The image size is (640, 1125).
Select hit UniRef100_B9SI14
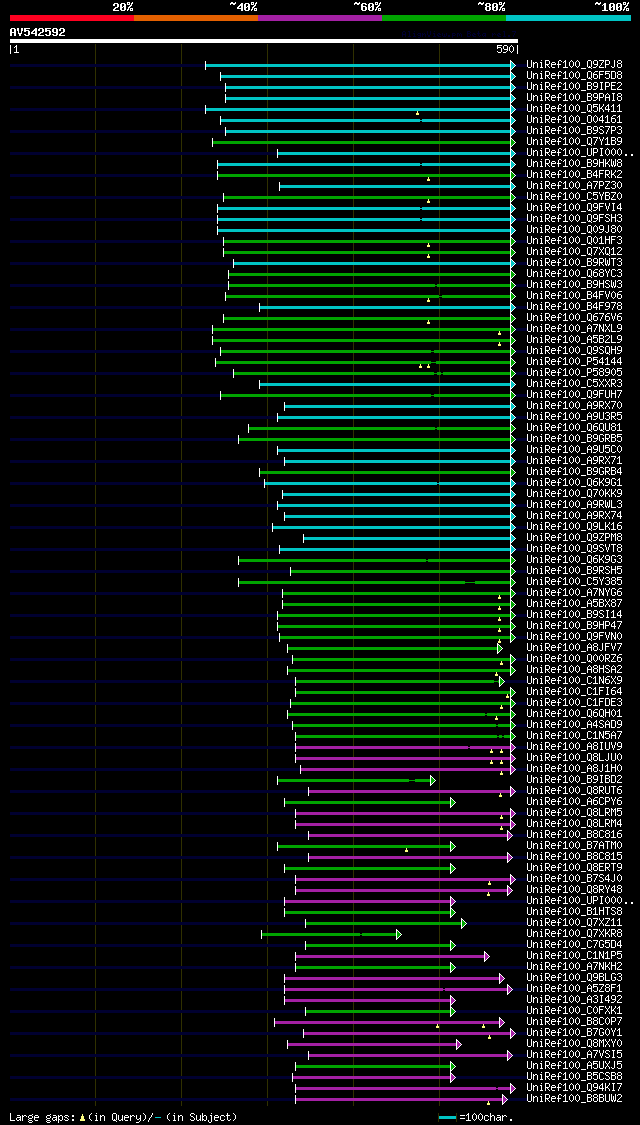point(574,615)
